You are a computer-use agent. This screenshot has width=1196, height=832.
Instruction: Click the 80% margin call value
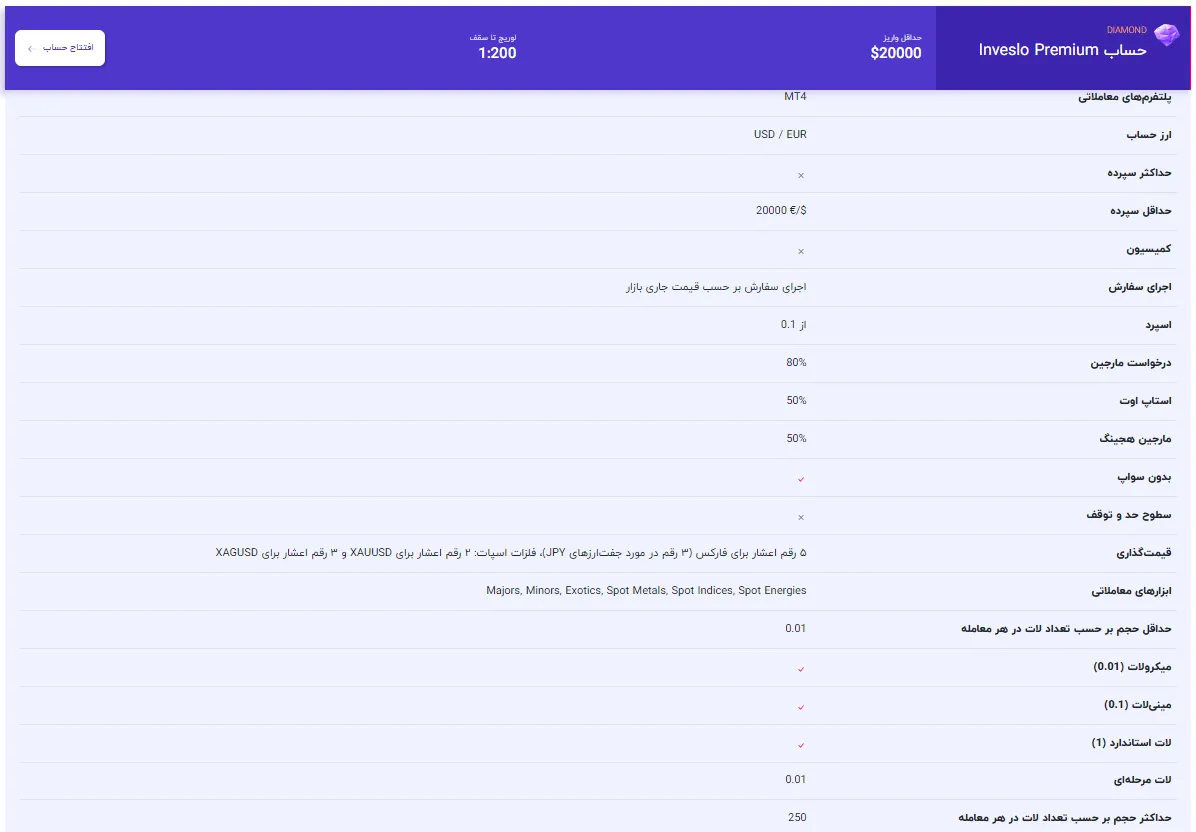pos(796,363)
